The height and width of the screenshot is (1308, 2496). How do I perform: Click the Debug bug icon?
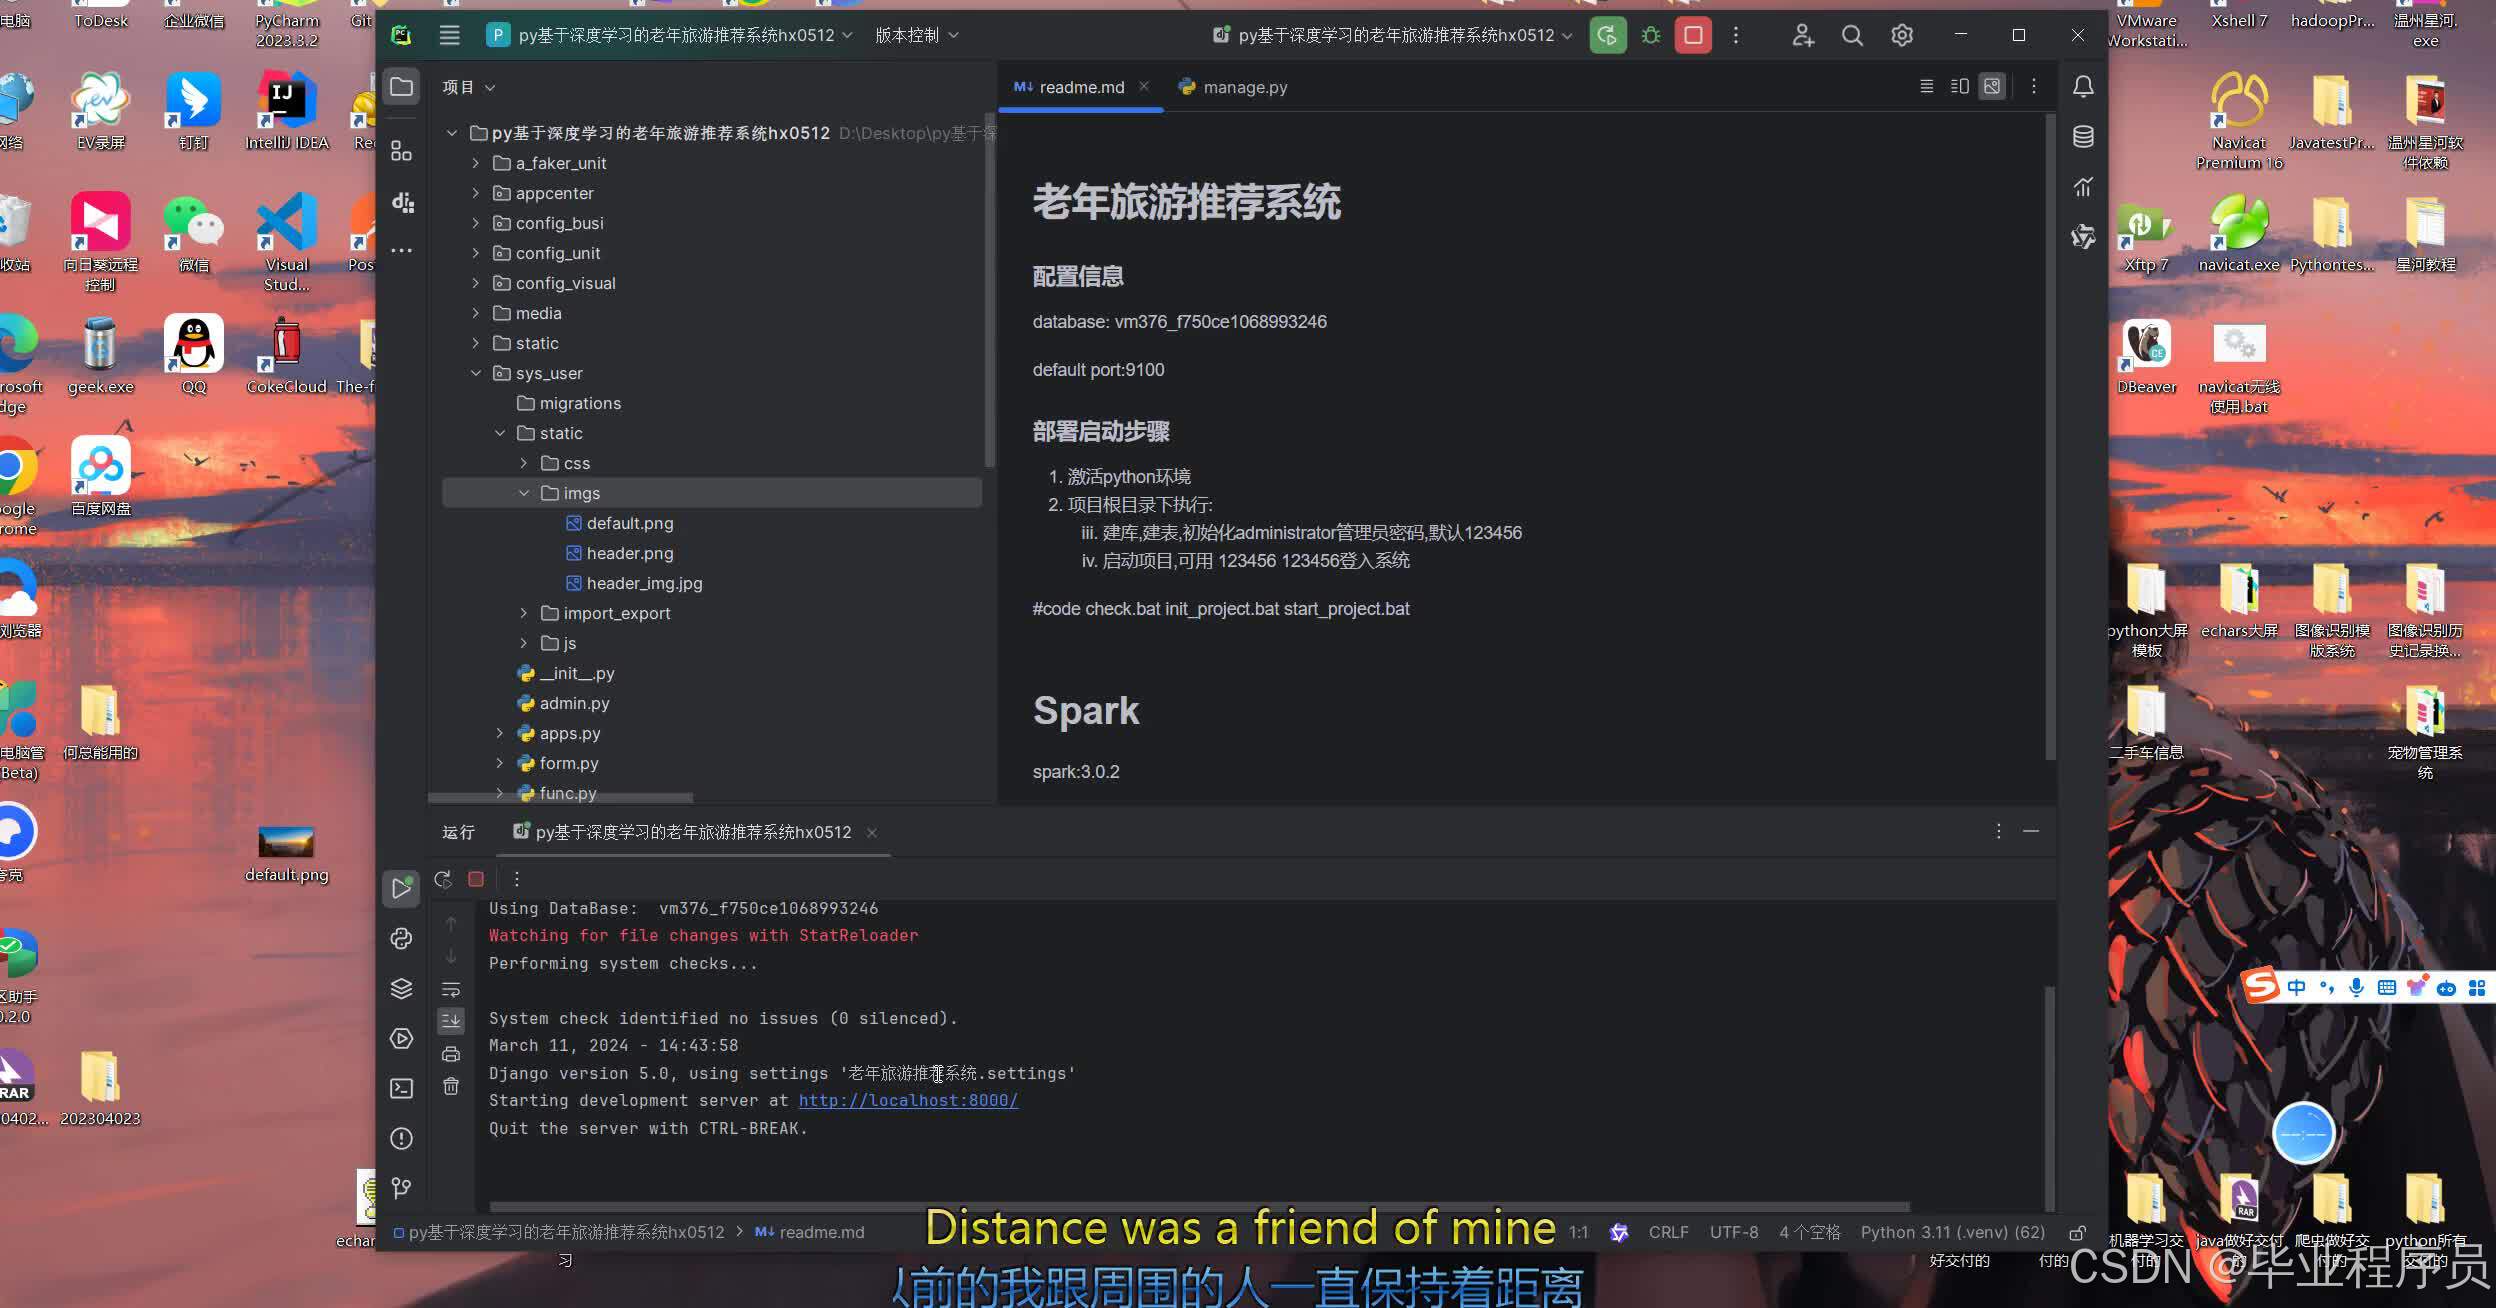pyautogui.click(x=1651, y=36)
